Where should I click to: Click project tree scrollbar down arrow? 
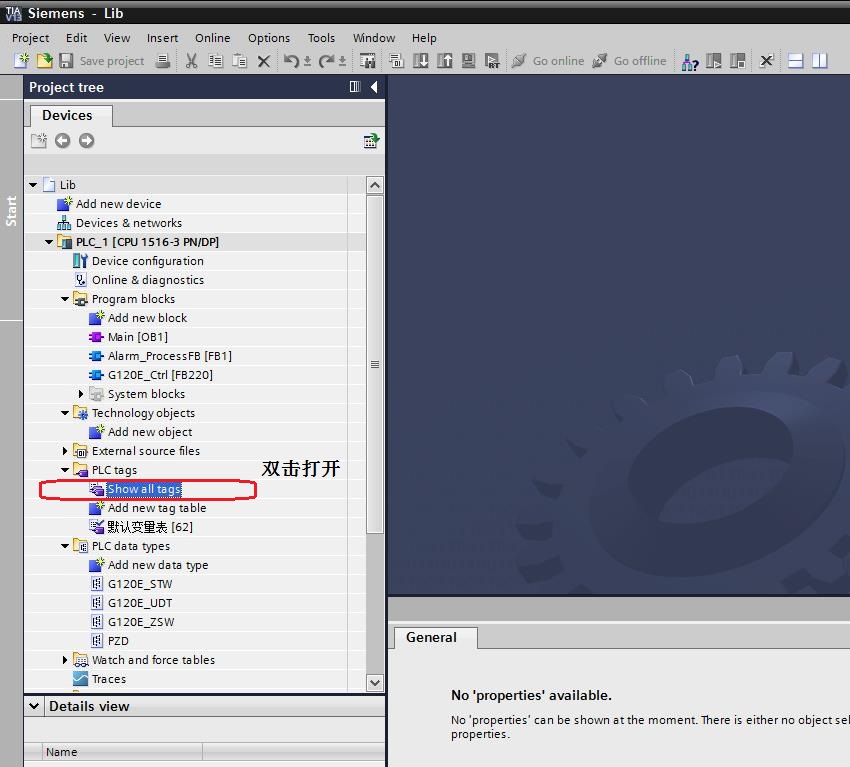coord(375,682)
